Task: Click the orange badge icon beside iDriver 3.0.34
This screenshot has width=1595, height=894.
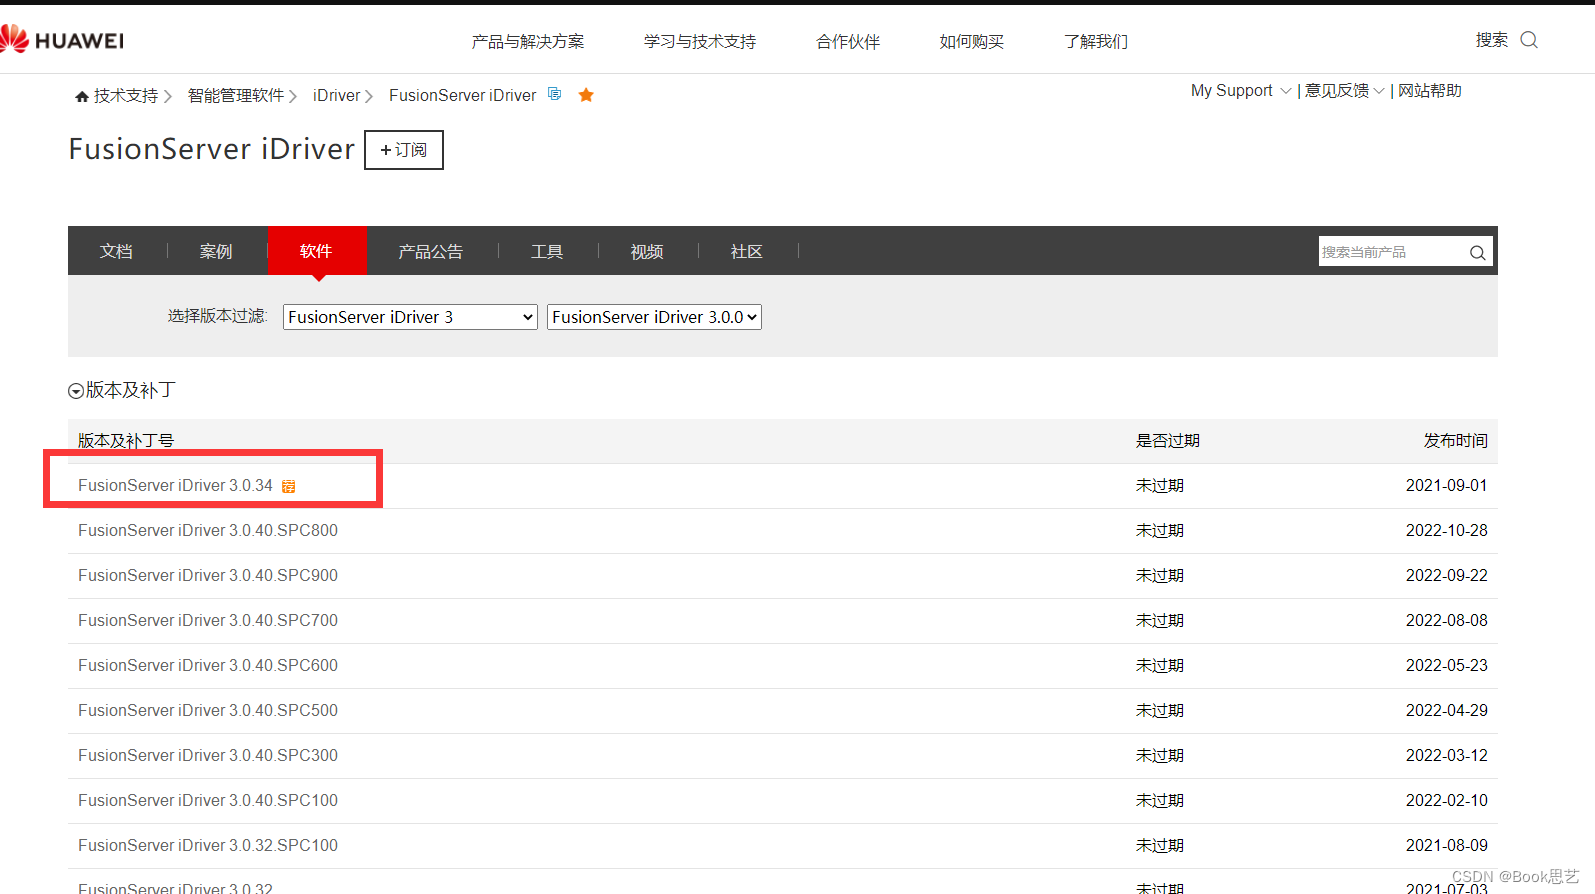Action: [288, 486]
